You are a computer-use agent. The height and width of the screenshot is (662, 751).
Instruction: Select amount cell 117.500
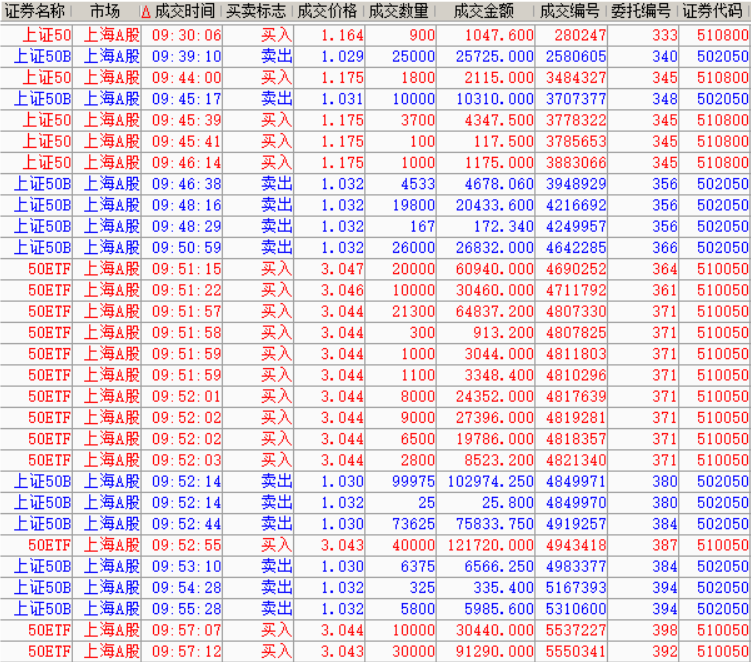tap(503, 141)
